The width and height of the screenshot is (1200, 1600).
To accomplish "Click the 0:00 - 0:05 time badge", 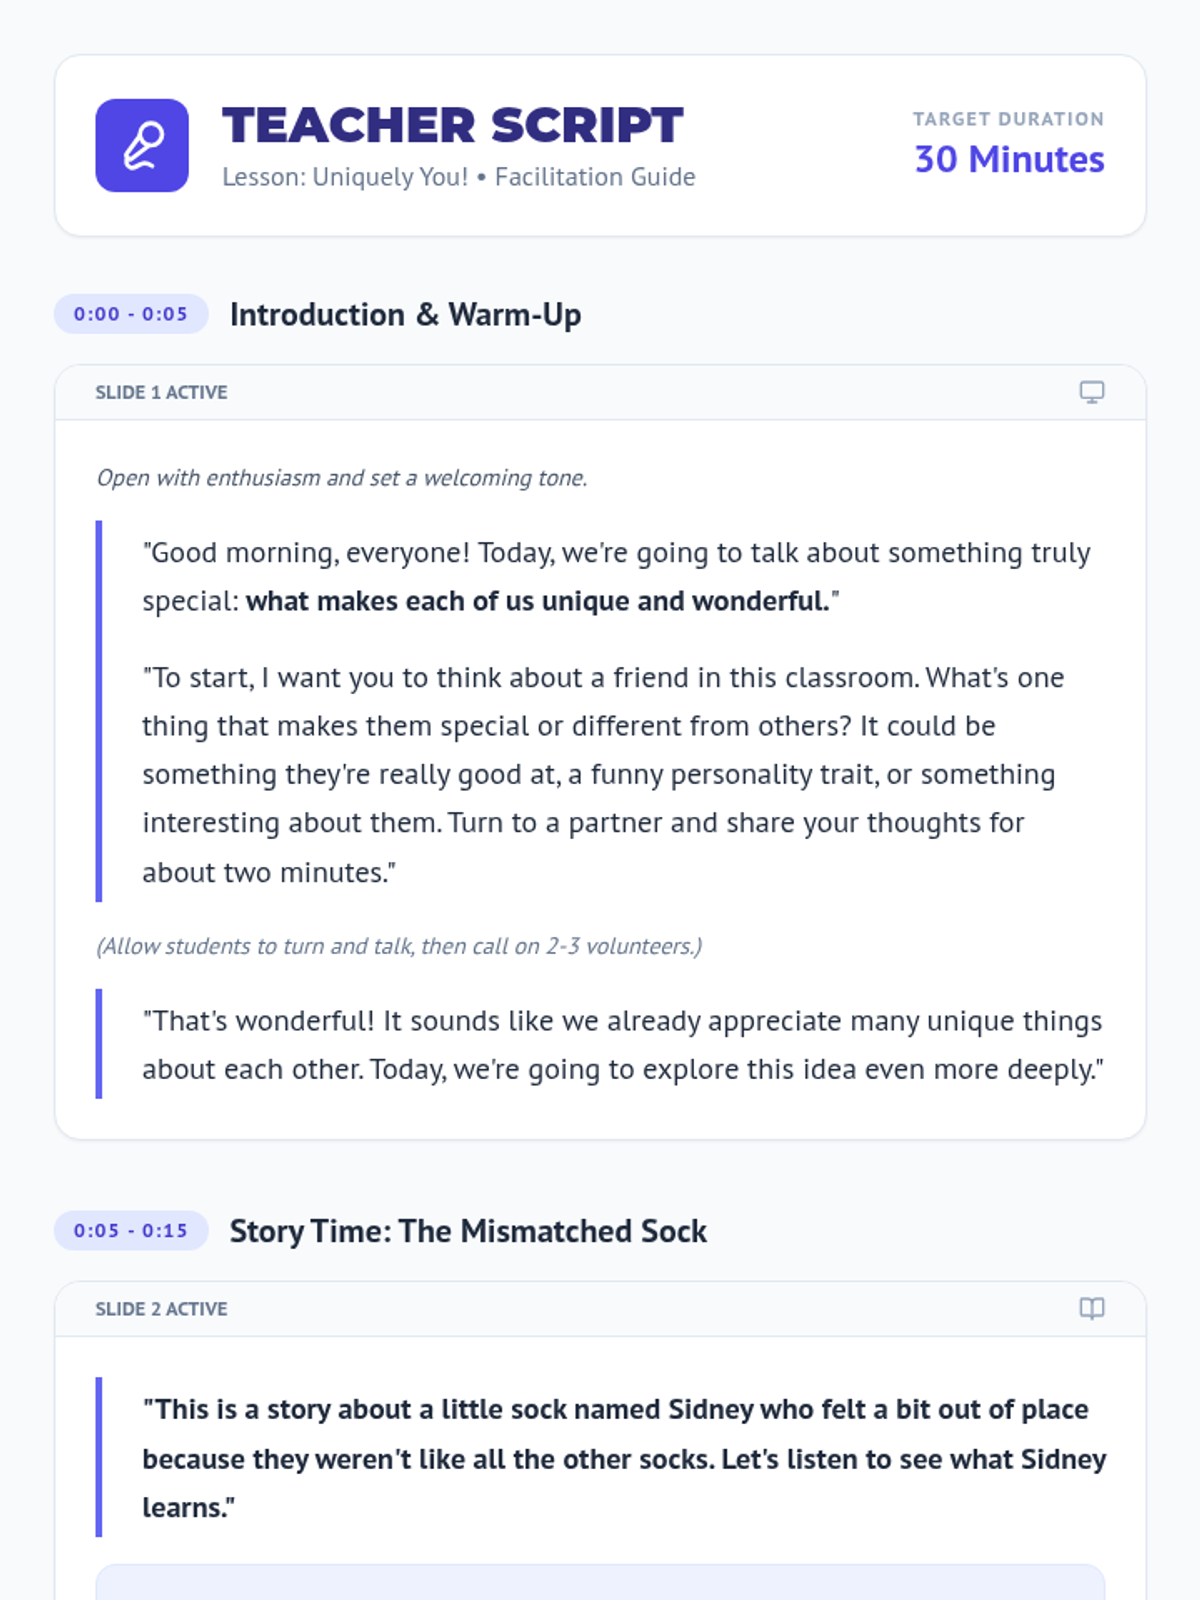I will click(131, 314).
